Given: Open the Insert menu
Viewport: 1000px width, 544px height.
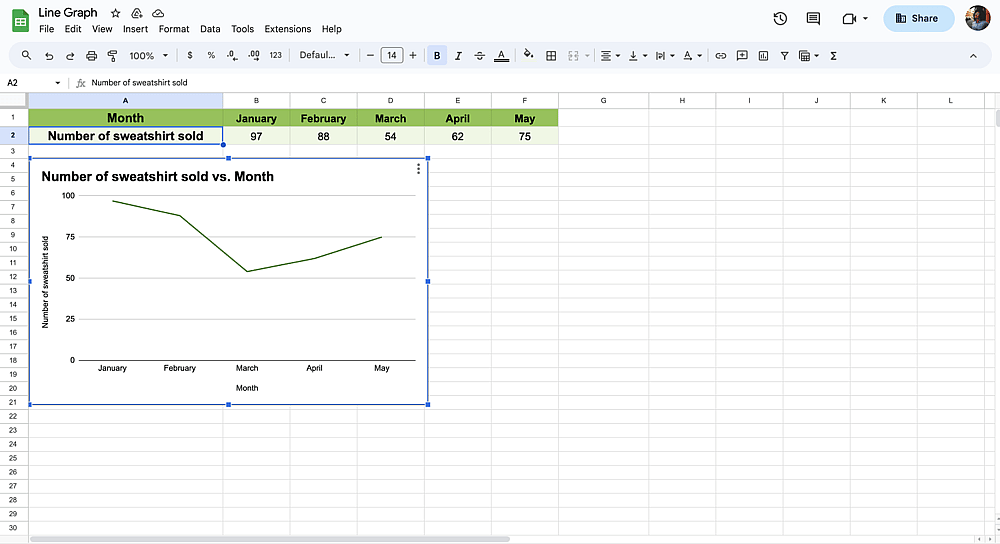Looking at the screenshot, I should (135, 29).
